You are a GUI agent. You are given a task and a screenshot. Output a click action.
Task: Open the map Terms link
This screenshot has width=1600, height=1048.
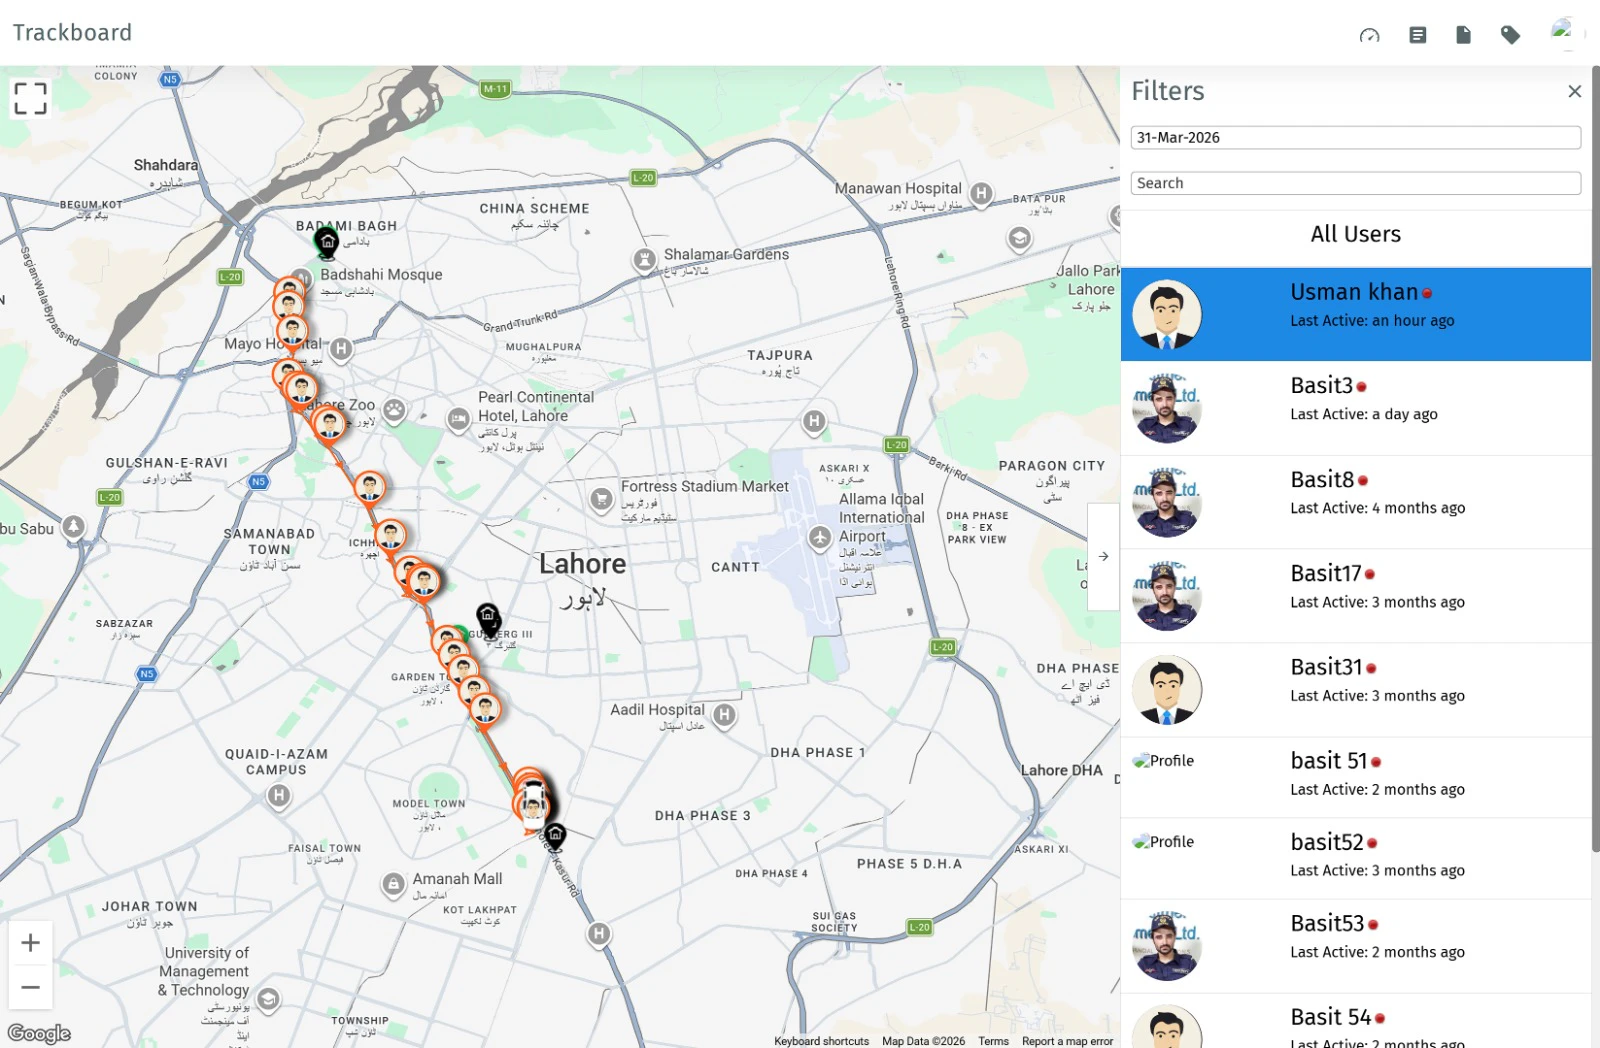[x=993, y=1041]
